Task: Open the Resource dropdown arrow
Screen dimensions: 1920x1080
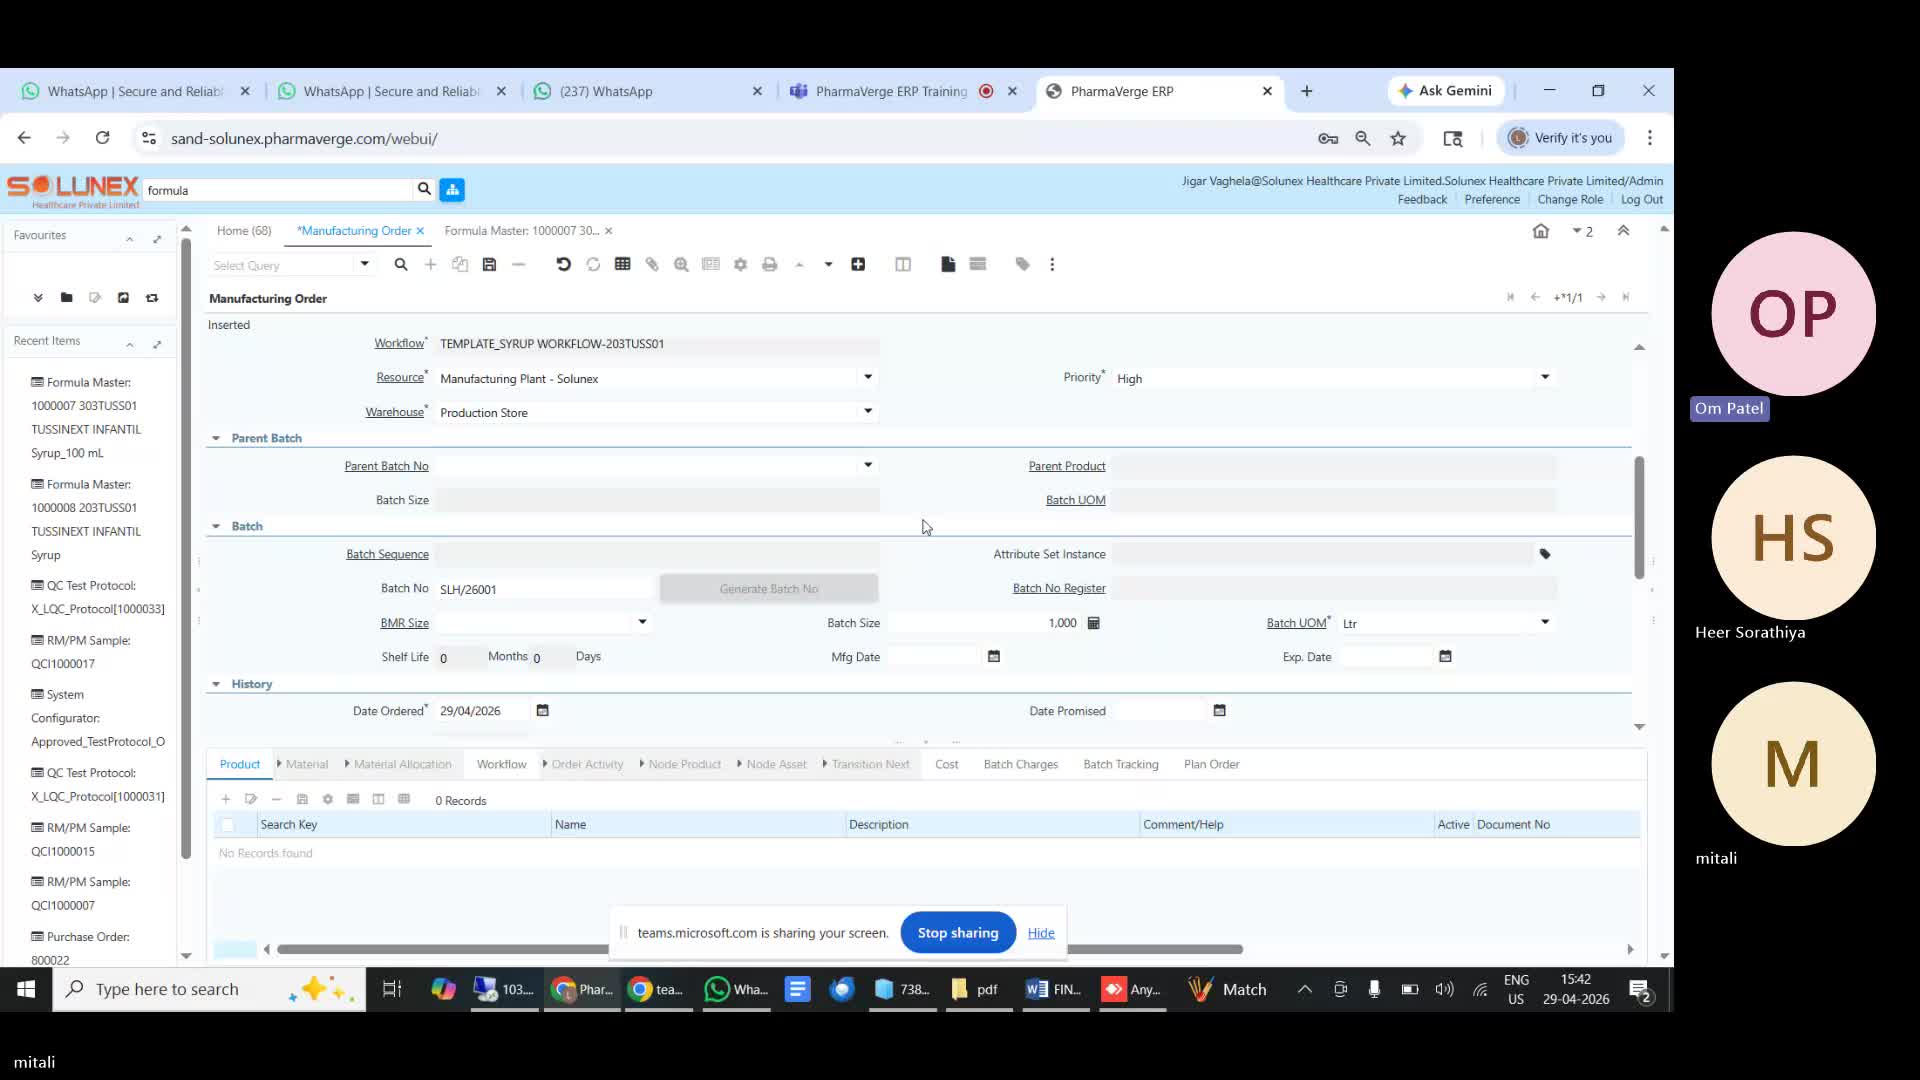Action: 868,377
